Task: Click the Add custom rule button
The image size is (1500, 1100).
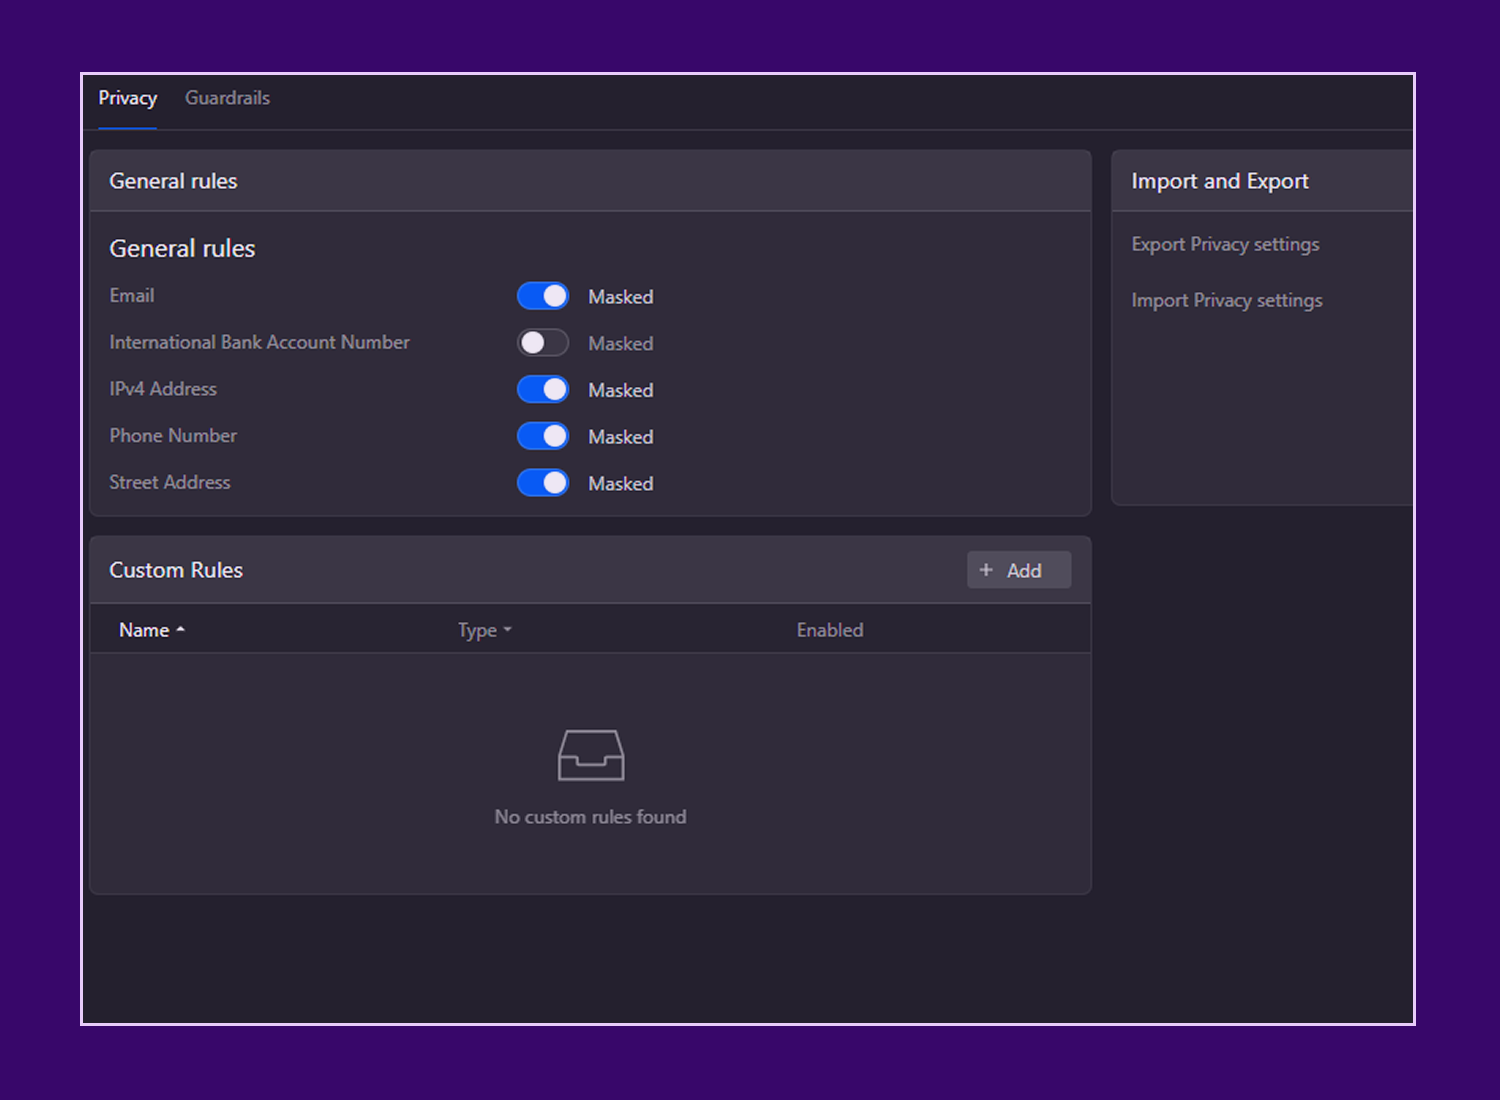Action: pos(1018,570)
